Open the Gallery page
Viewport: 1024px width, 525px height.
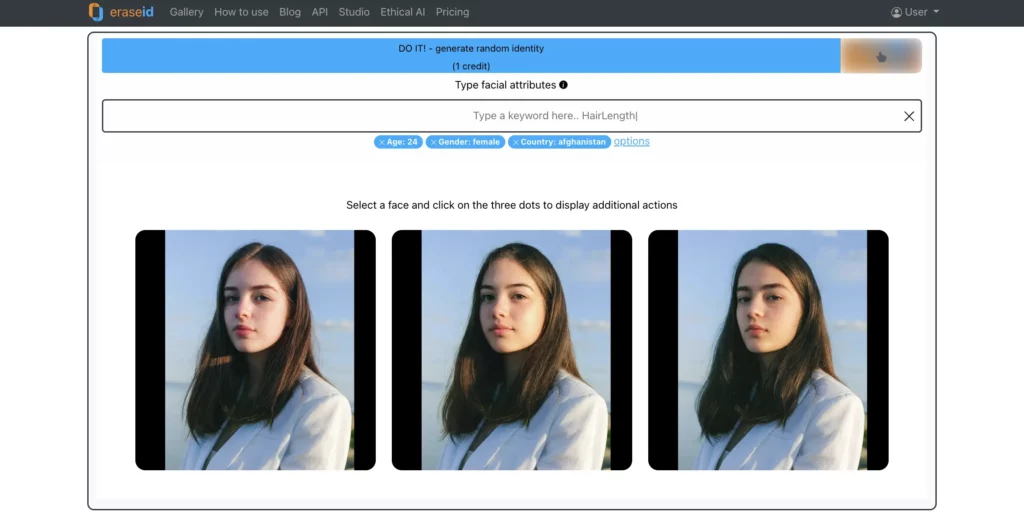coord(186,12)
